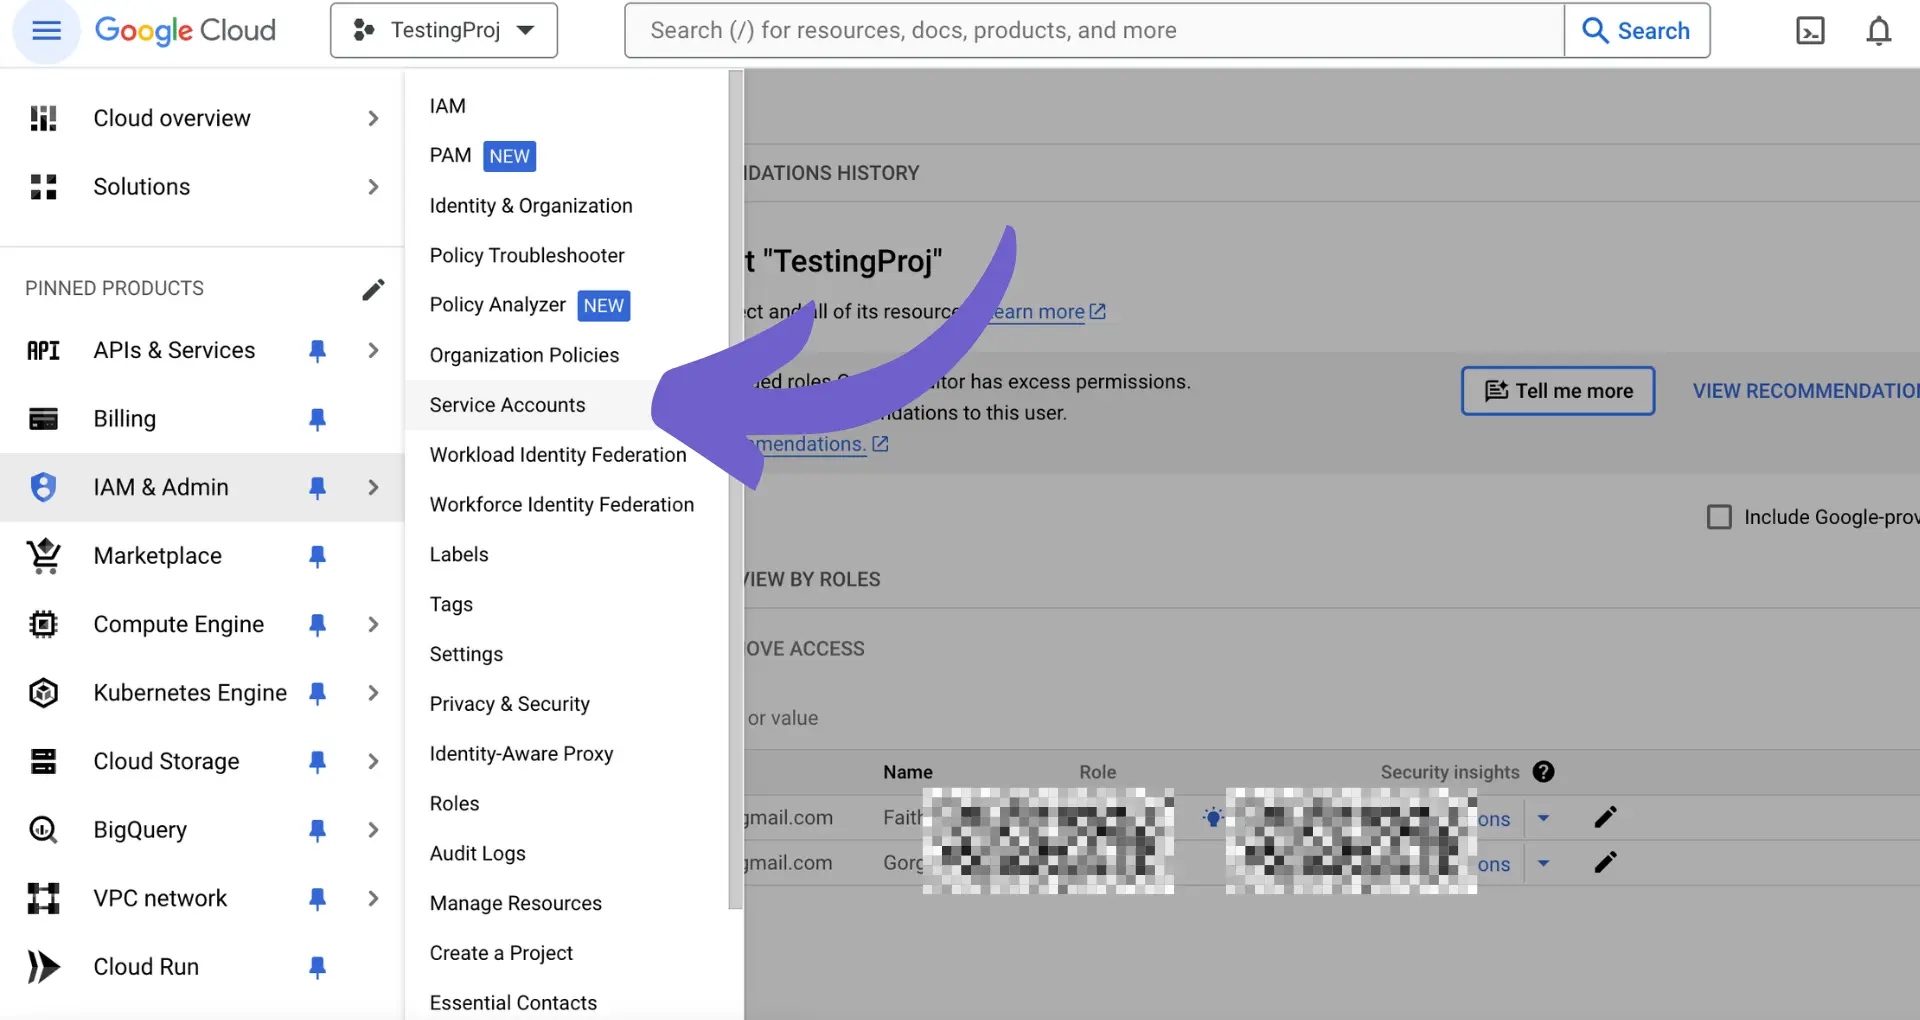Select Identity & Organization
This screenshot has width=1920, height=1020.
coord(531,206)
